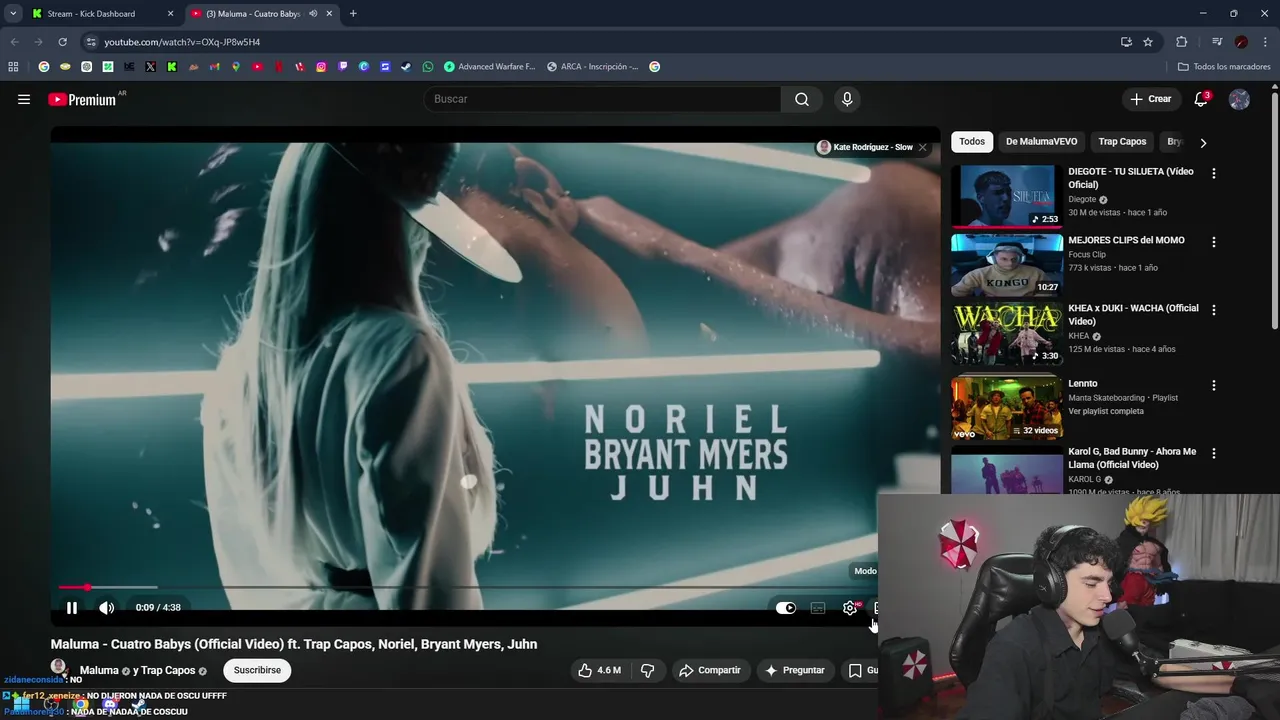Image resolution: width=1280 pixels, height=720 pixels.
Task: Mute the Maluma tab audio icon
Action: coord(313,14)
